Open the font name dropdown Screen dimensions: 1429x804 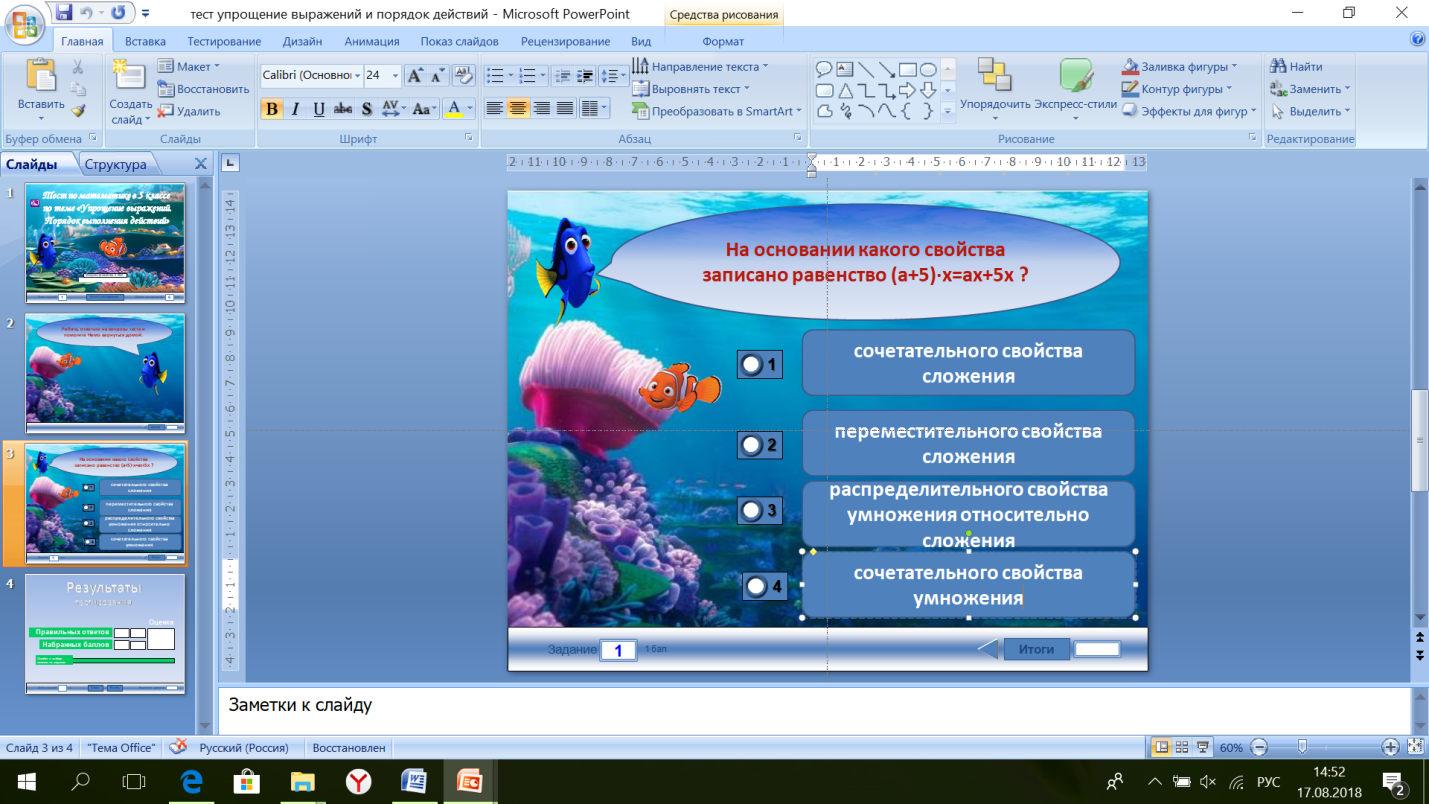coord(357,75)
